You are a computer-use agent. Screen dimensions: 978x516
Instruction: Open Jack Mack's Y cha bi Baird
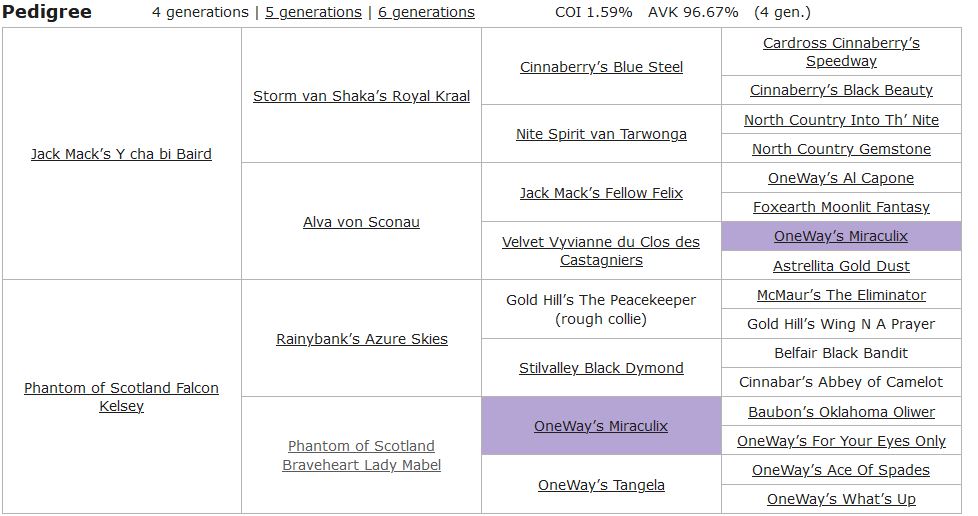tap(121, 154)
